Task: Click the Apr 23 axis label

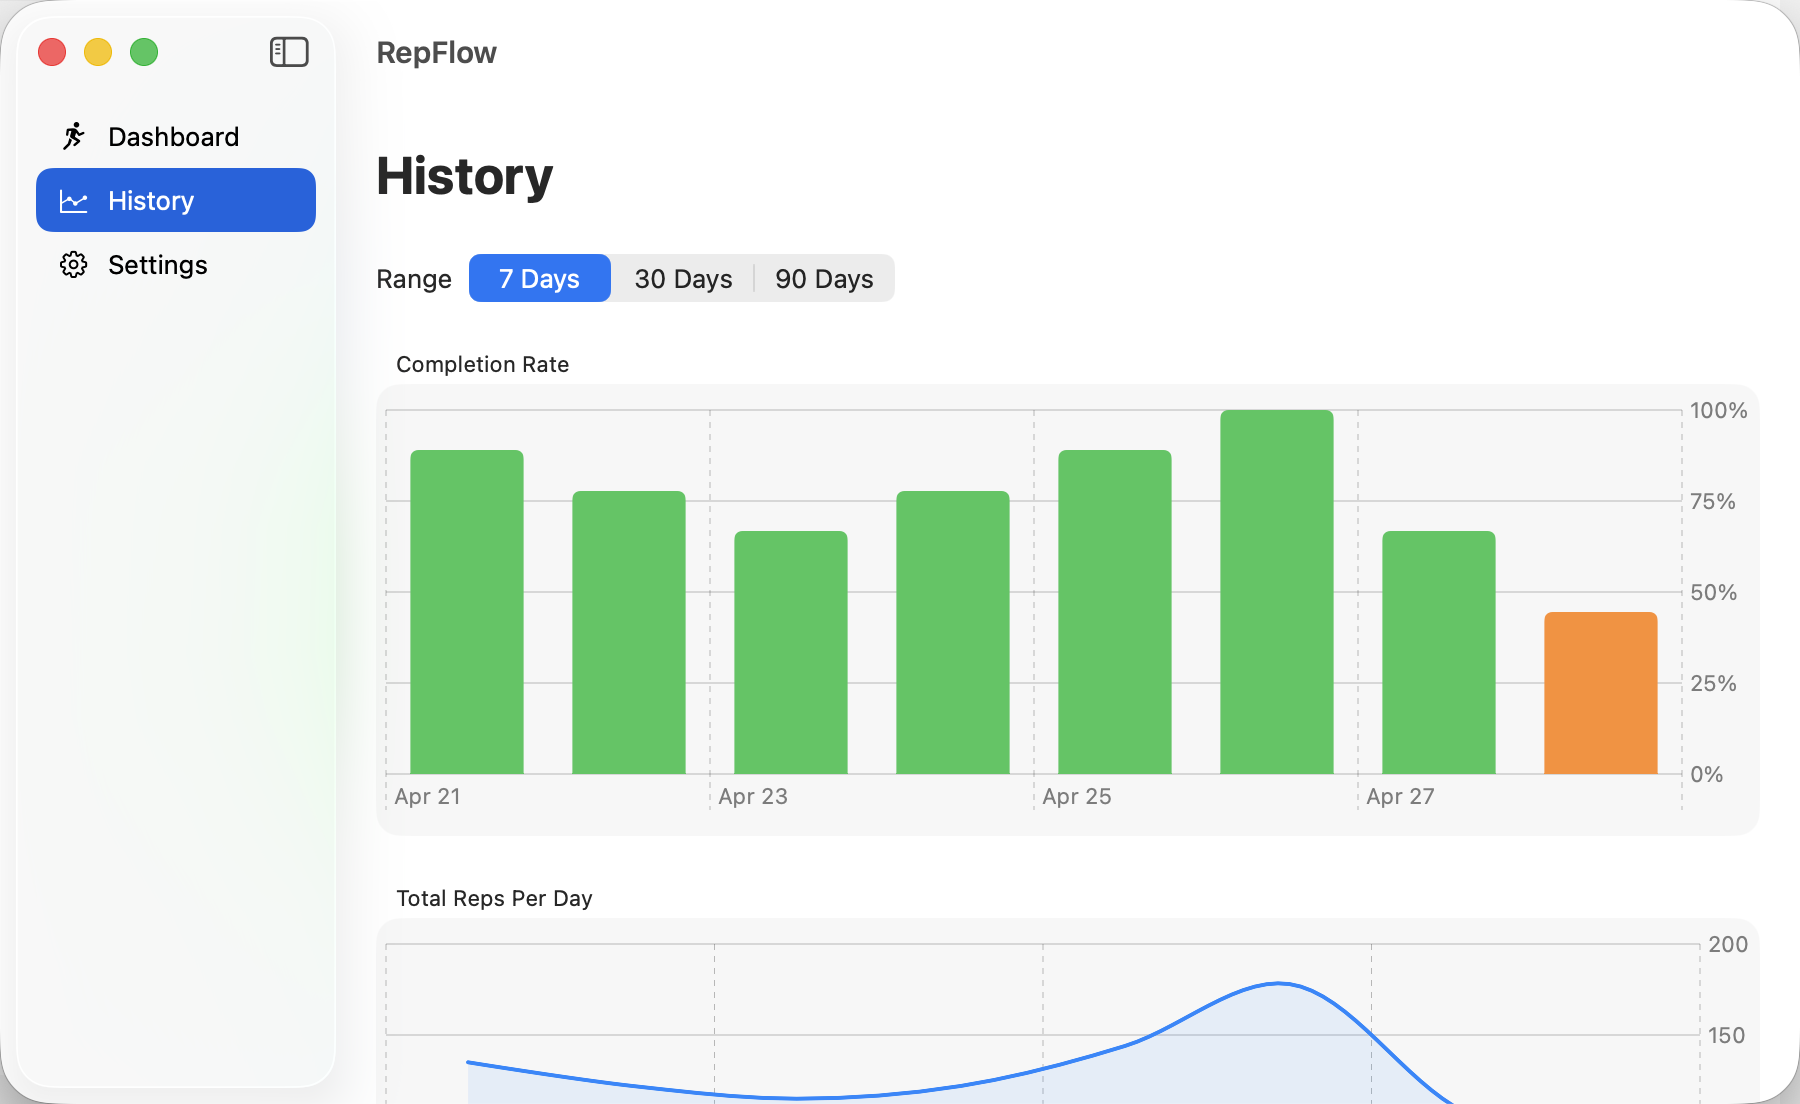Action: point(753,796)
